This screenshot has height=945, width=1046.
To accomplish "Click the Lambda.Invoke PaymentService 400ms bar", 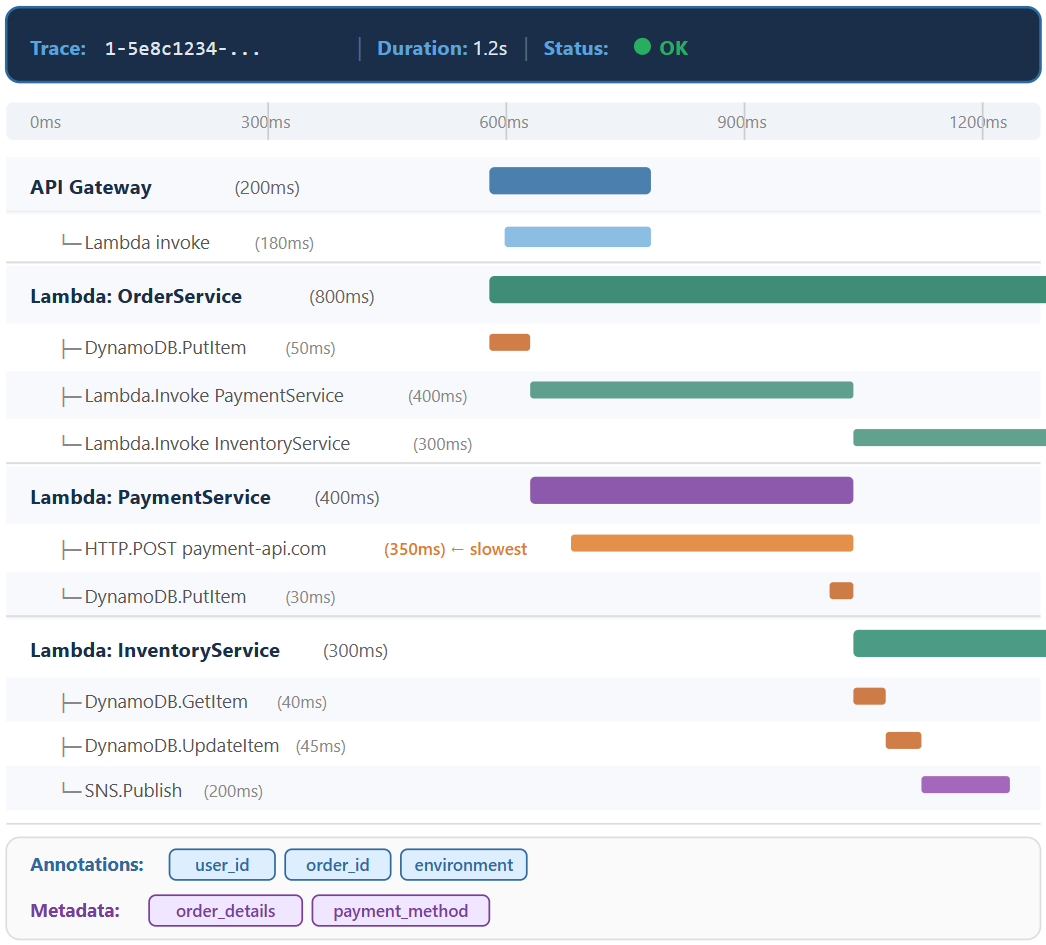I will pos(692,390).
